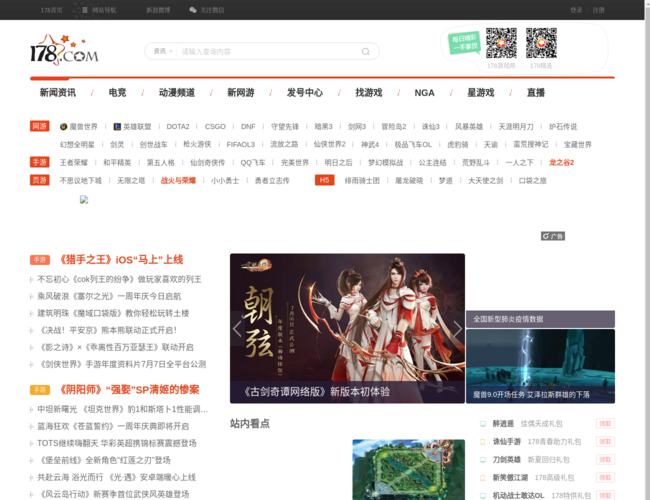
Task: Click the 古剑奇谭网络版 carousel banner
Action: [x=347, y=328]
